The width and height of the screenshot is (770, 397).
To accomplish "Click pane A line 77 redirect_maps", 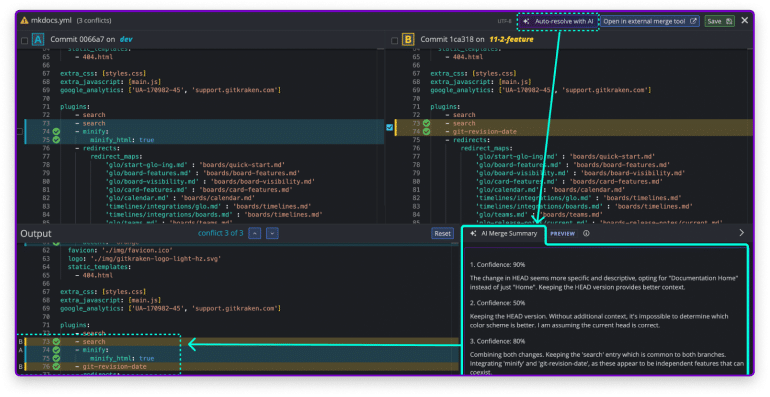I will pos(116,157).
